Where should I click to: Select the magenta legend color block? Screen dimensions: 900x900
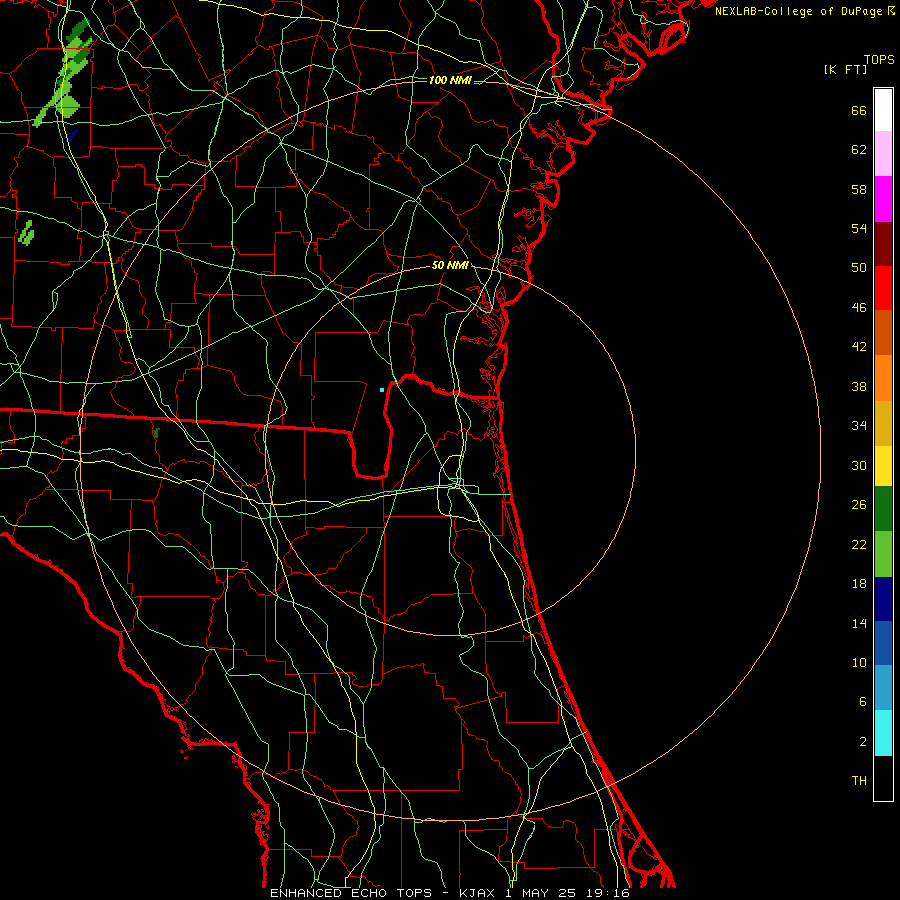[883, 199]
